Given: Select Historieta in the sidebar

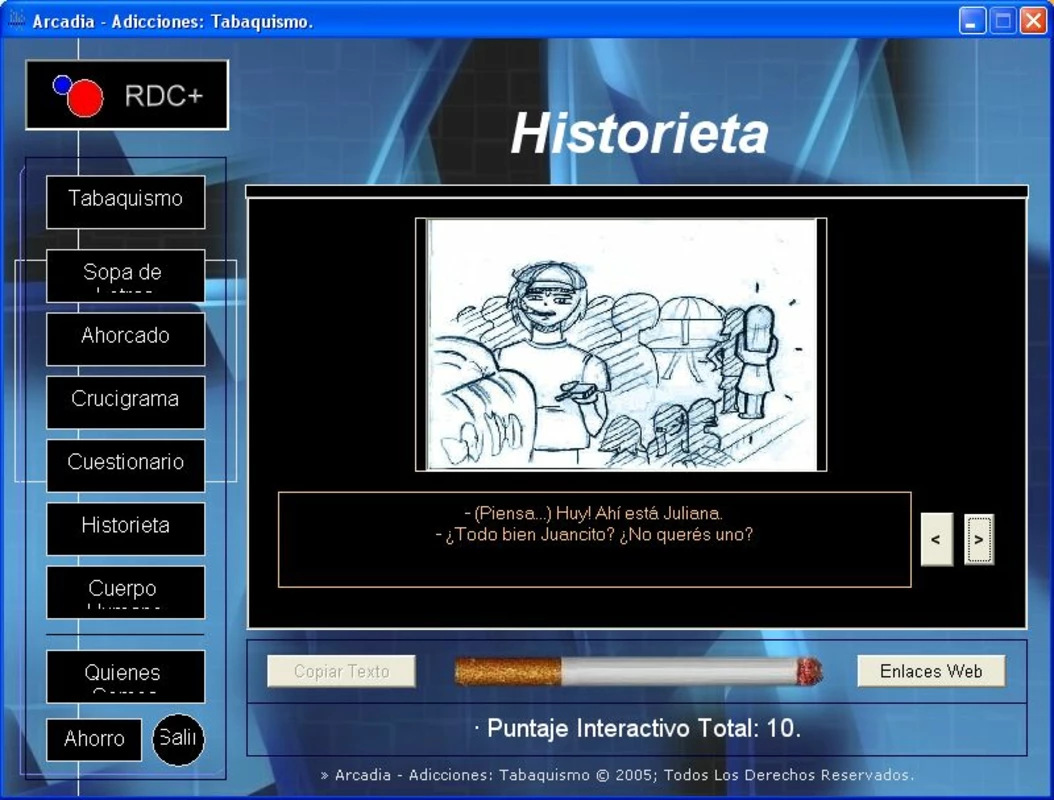Looking at the screenshot, I should click(126, 528).
